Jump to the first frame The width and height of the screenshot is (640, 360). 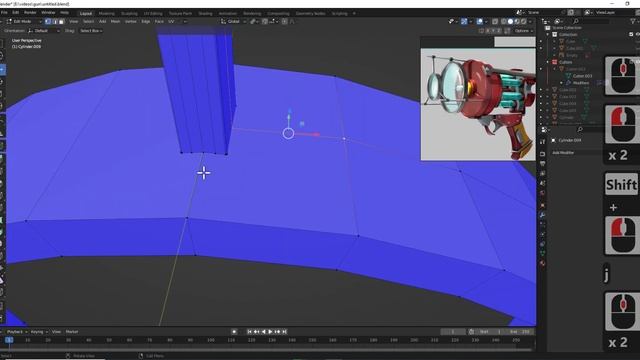click(x=249, y=332)
